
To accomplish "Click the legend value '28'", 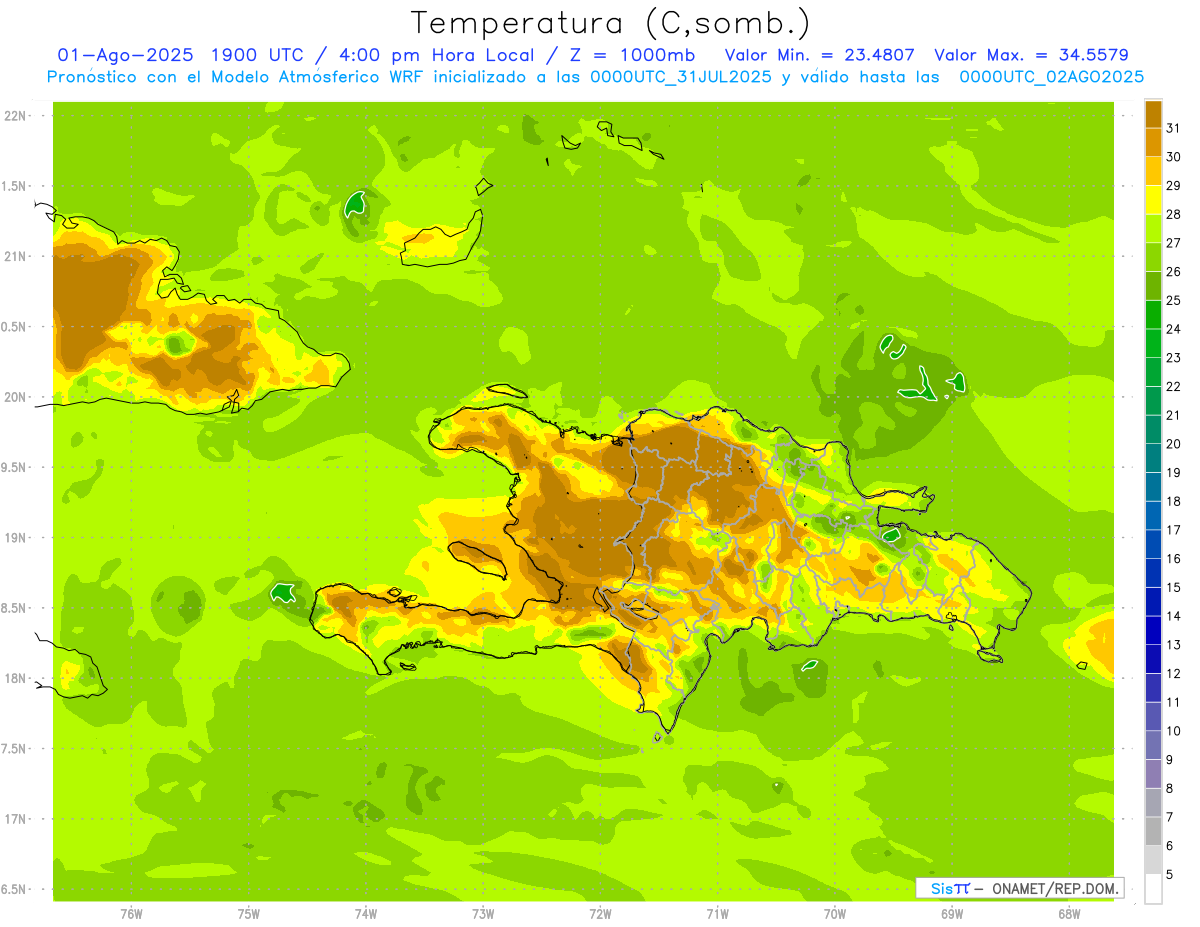I will pos(1174,214).
